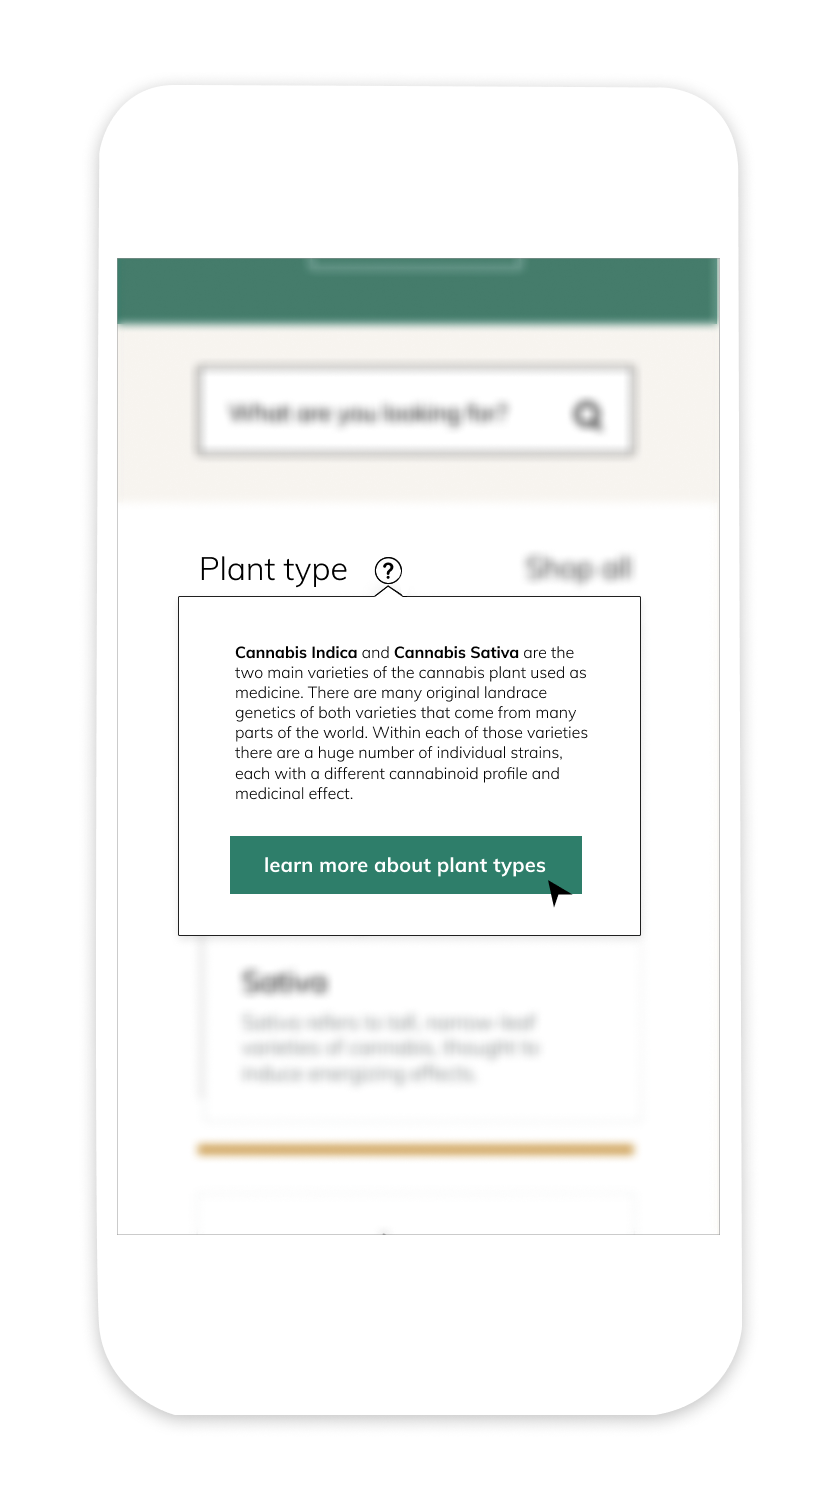Image resolution: width=838 pixels, height=1500 pixels.
Task: Click the partially visible card below orange bar
Action: coord(417,1213)
